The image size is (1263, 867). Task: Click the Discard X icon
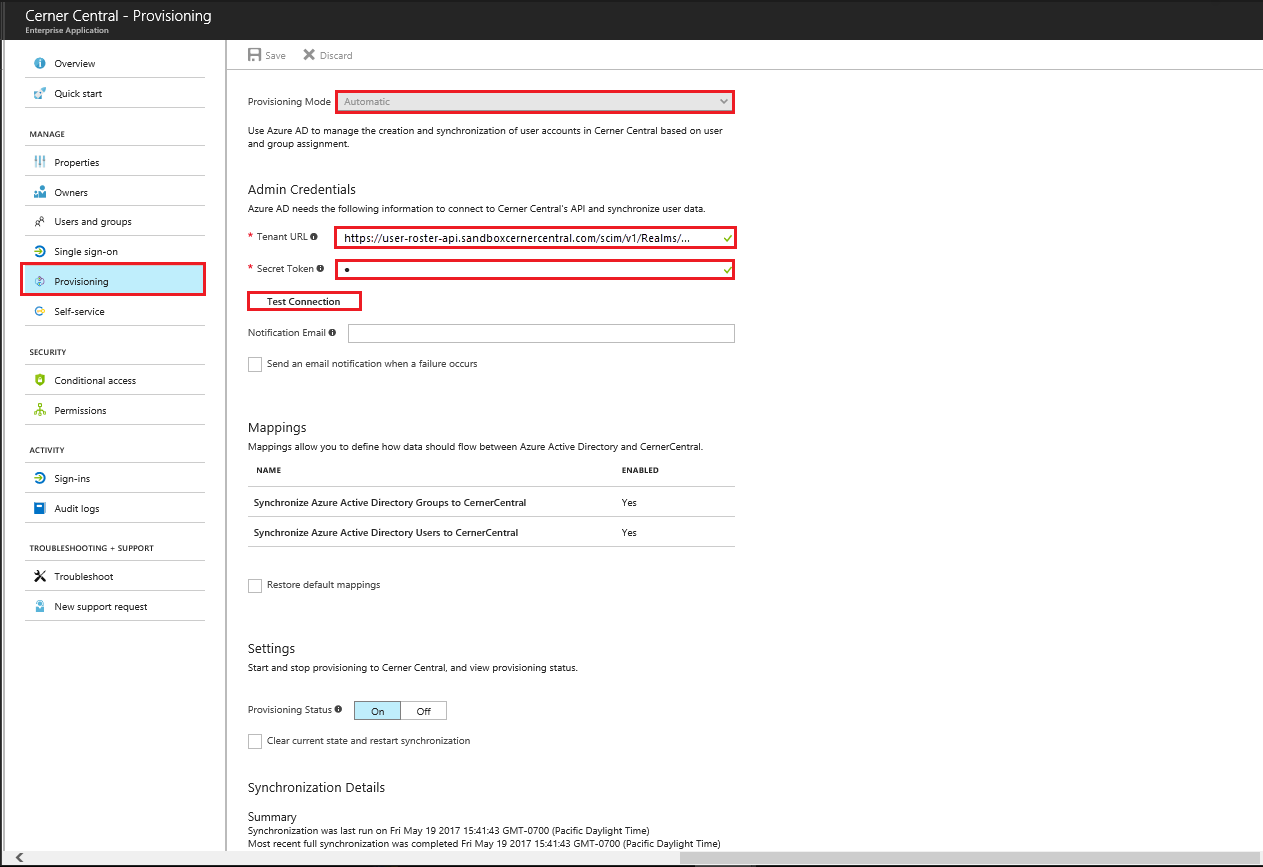[309, 55]
